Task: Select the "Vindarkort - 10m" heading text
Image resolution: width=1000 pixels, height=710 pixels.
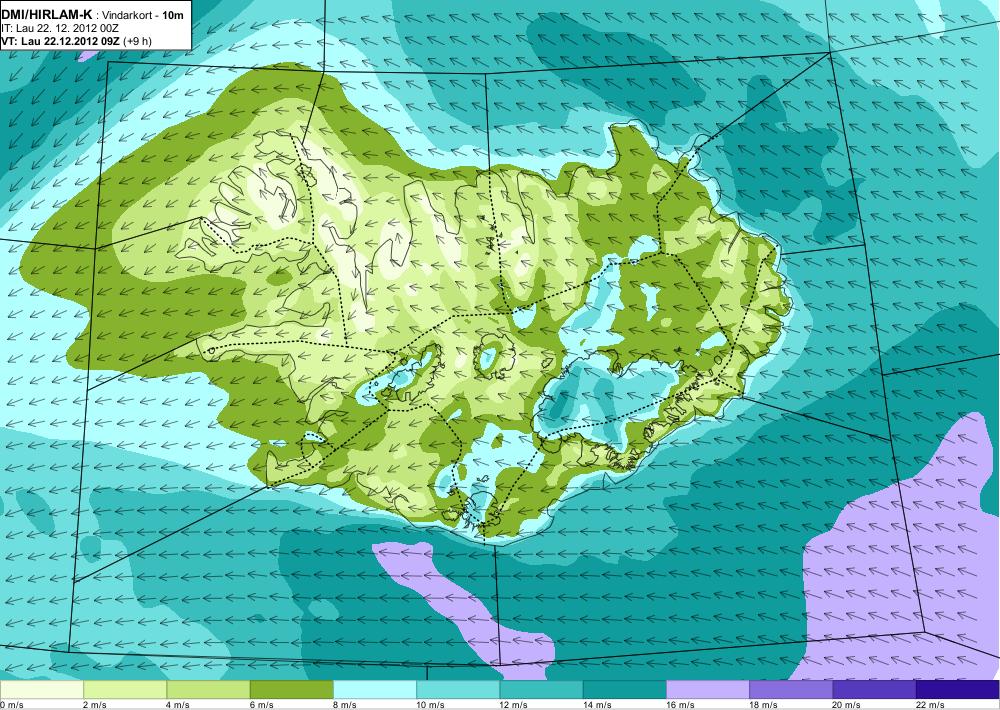Action: click(143, 15)
